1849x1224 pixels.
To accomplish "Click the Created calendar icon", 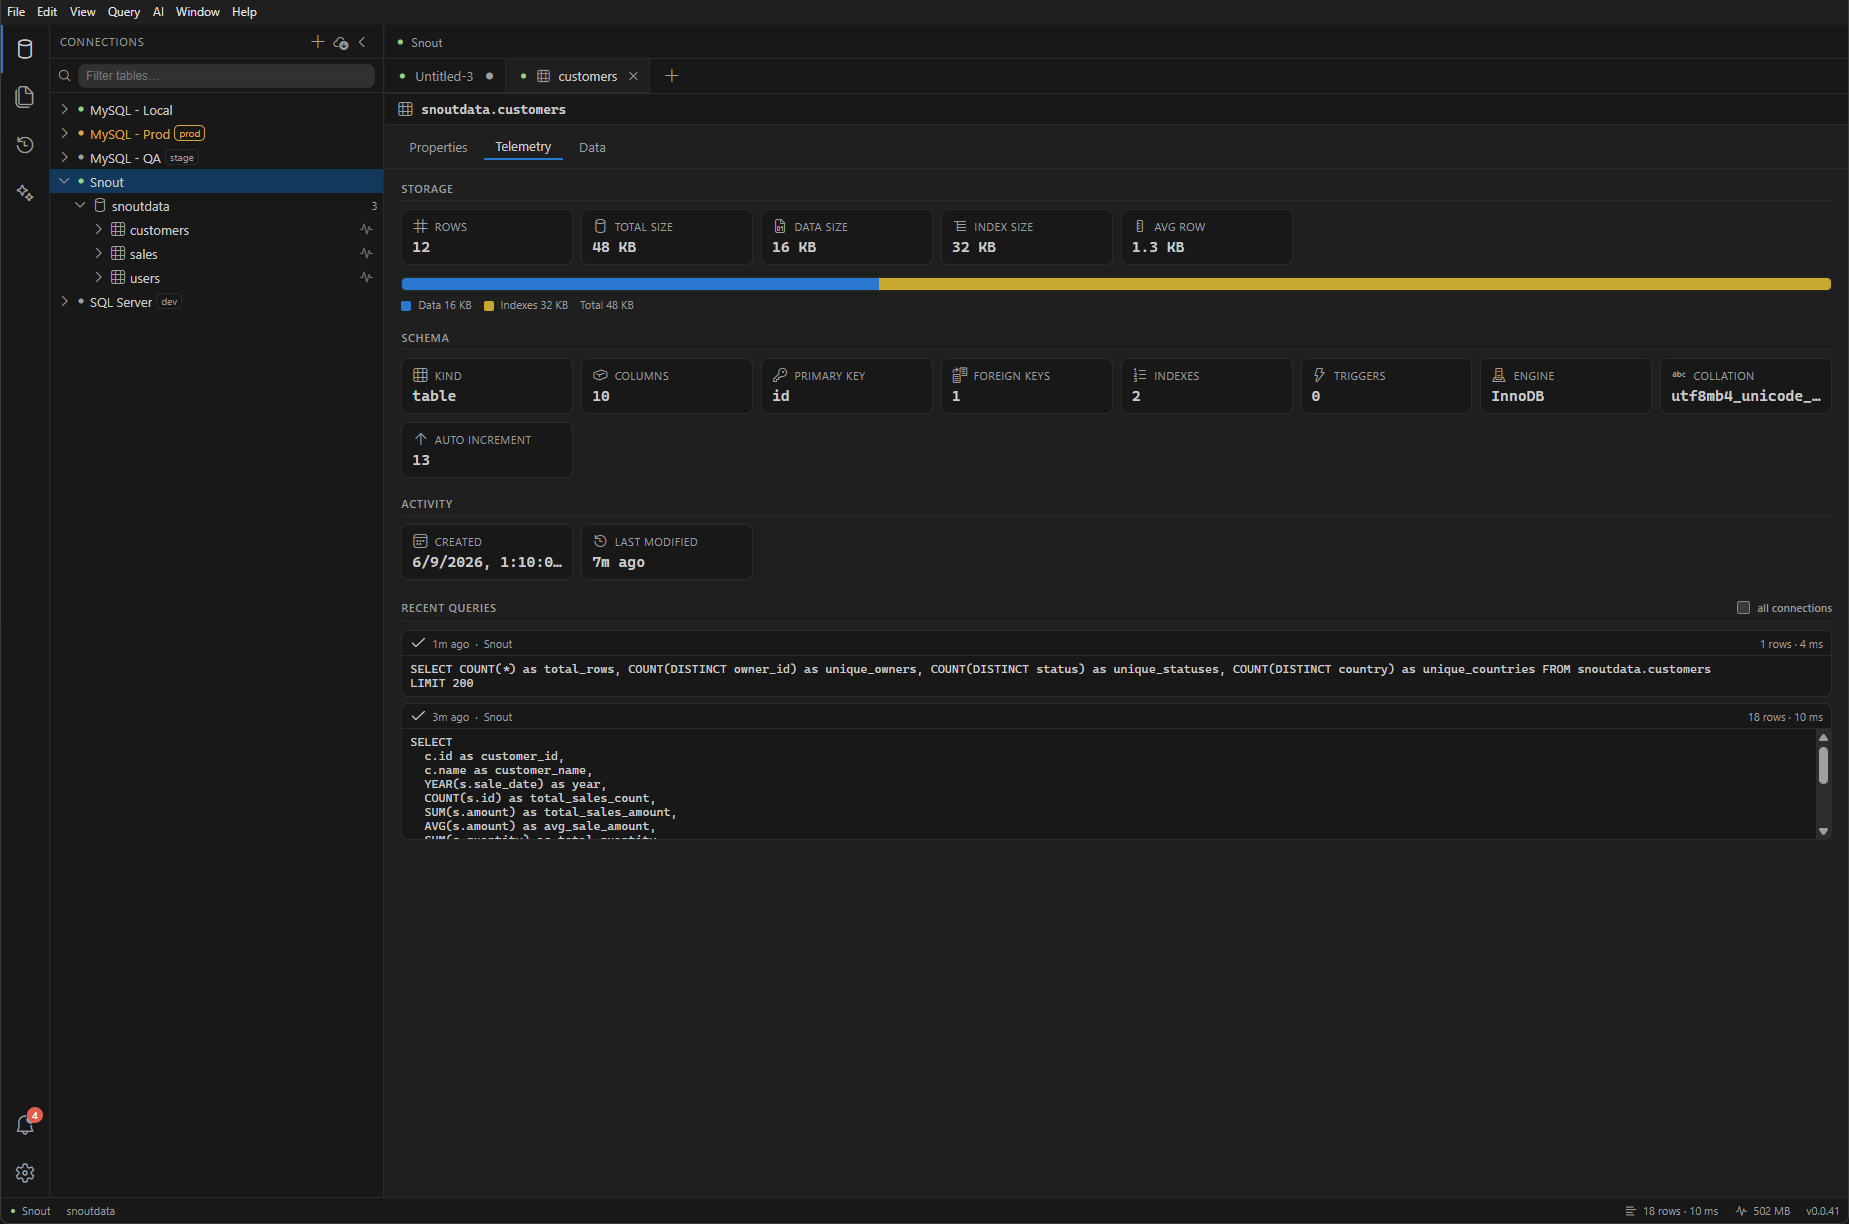I will coord(420,541).
